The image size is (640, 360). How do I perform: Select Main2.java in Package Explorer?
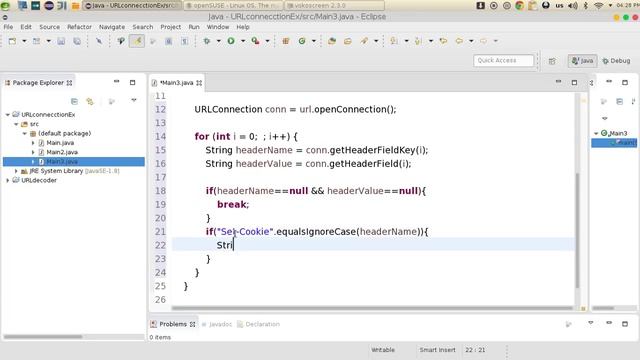coord(62,152)
